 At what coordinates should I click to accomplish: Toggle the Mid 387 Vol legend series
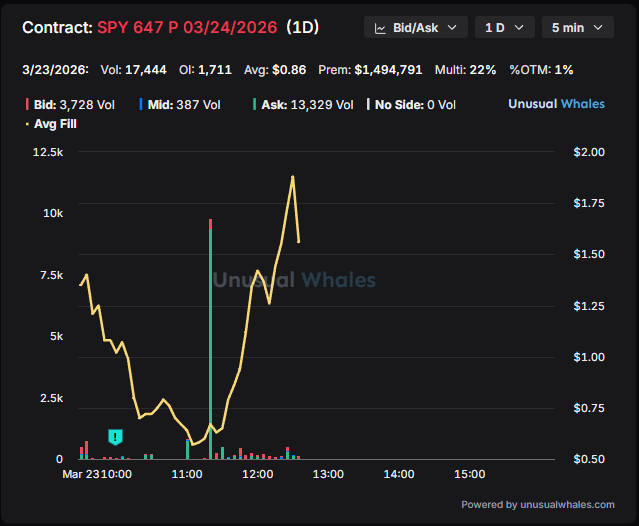point(180,105)
